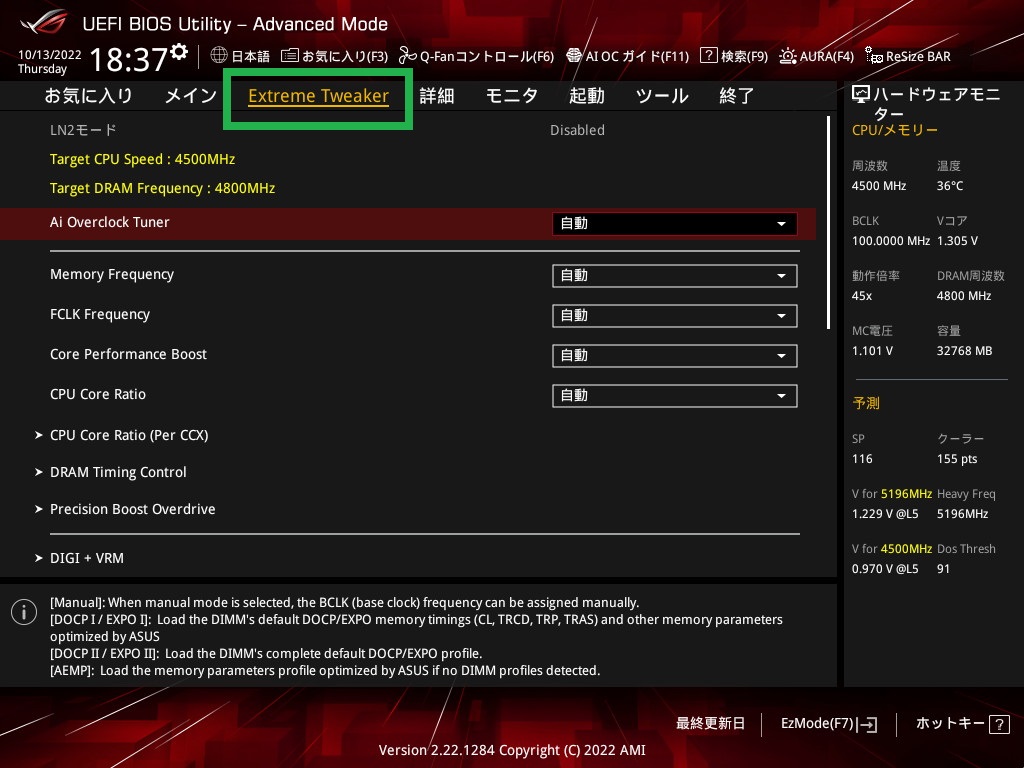The height and width of the screenshot is (768, 1024).
Task: Open the Memory Frequency dropdown
Action: click(x=674, y=276)
